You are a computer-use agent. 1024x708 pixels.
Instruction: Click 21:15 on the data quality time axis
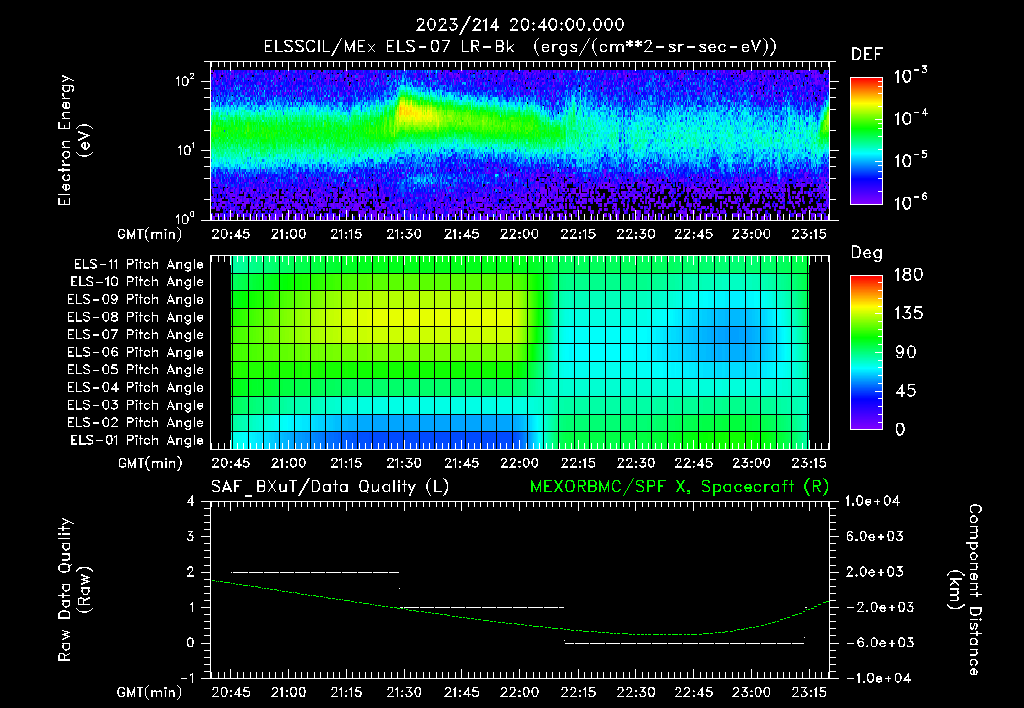(x=346, y=692)
